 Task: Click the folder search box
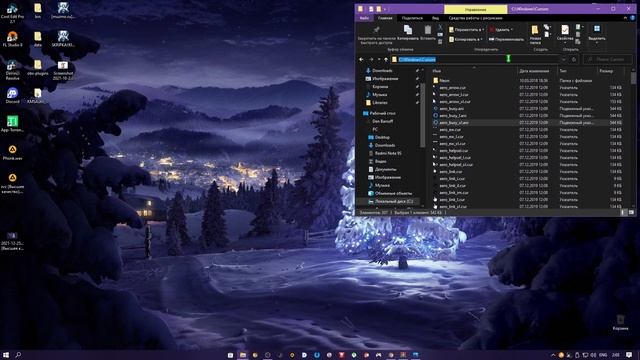607,60
